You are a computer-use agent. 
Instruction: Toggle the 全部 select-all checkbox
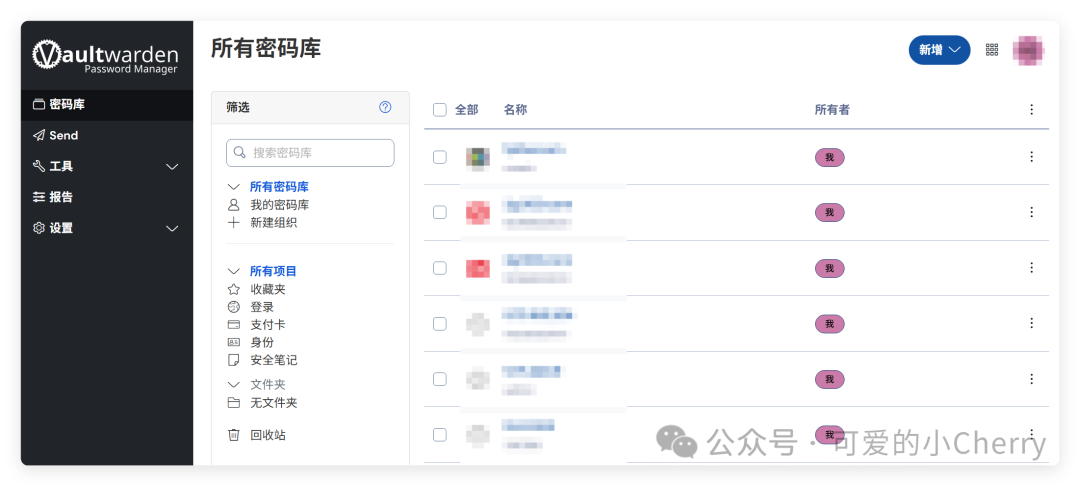point(439,109)
